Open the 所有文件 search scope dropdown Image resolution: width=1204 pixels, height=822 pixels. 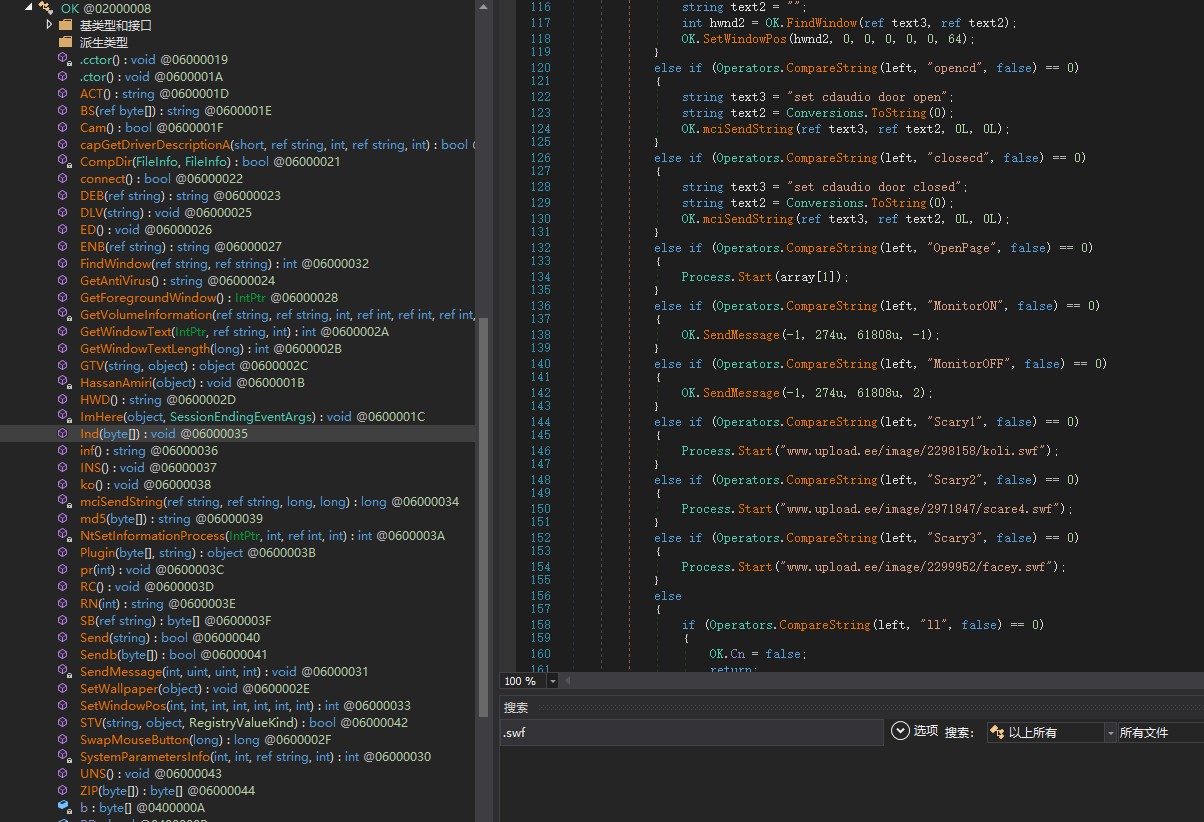[1160, 732]
